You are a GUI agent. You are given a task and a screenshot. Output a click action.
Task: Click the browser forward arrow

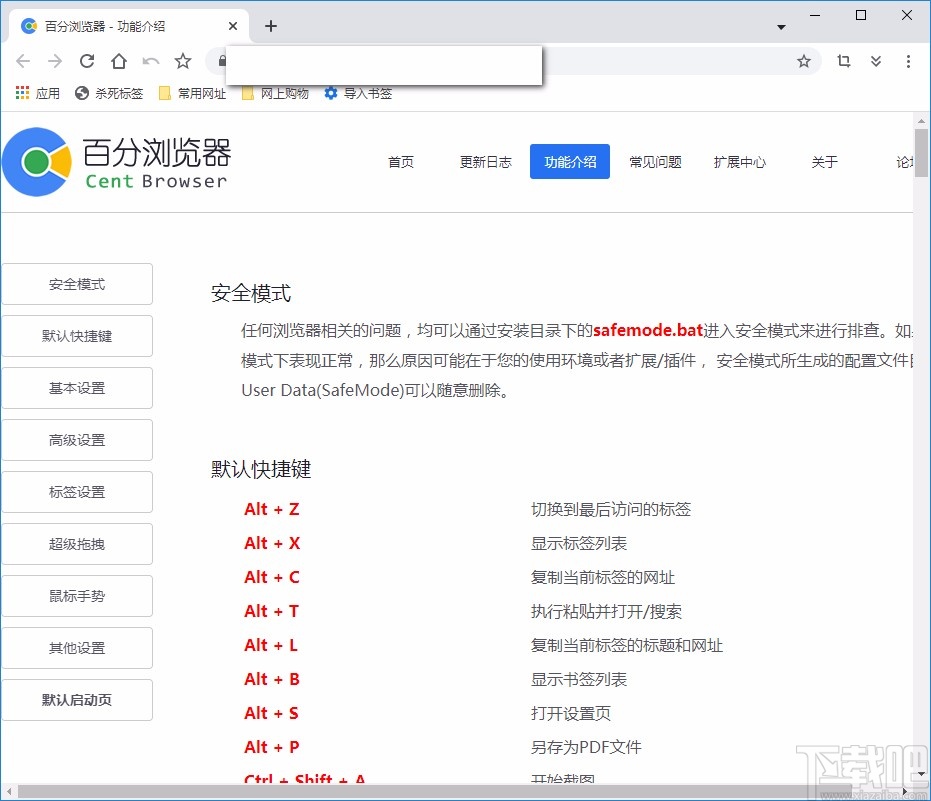[x=55, y=61]
